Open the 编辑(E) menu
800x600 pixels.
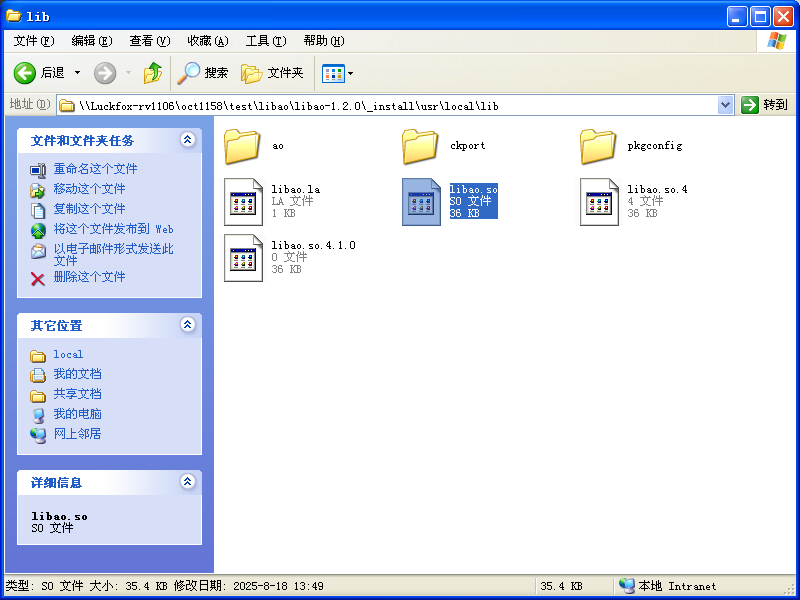92,41
